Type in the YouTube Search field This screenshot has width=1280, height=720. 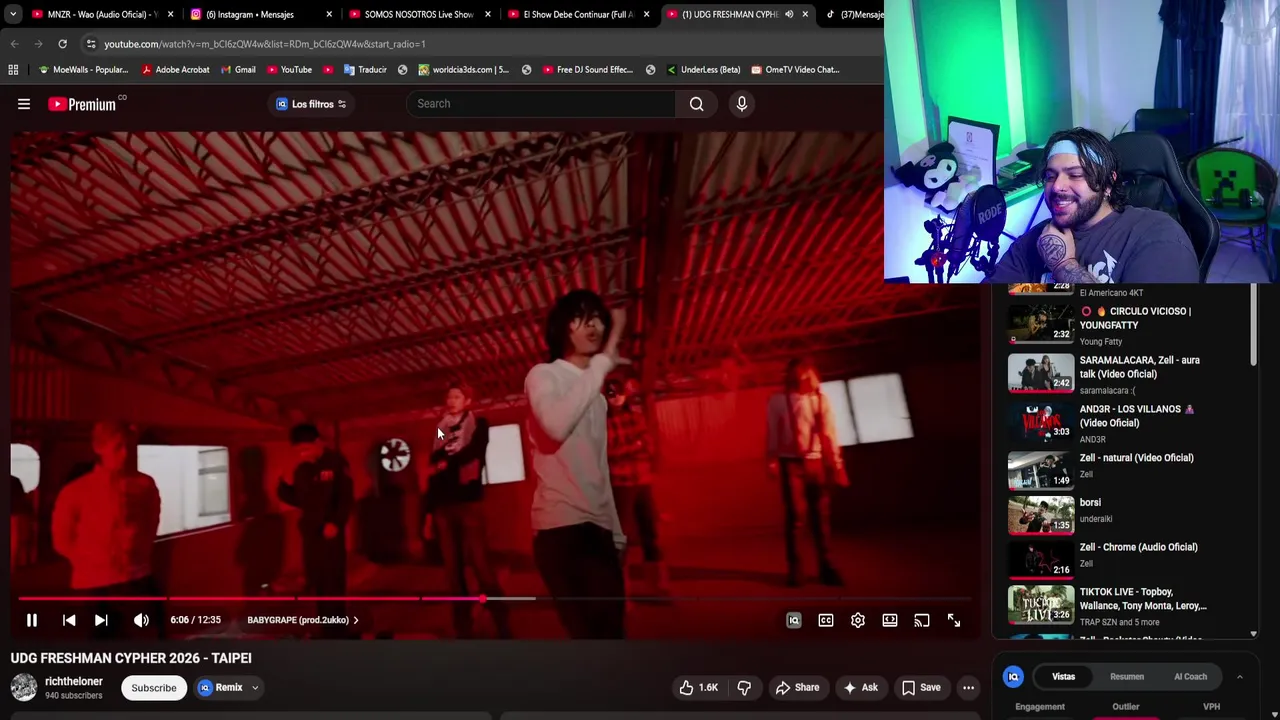tap(541, 104)
